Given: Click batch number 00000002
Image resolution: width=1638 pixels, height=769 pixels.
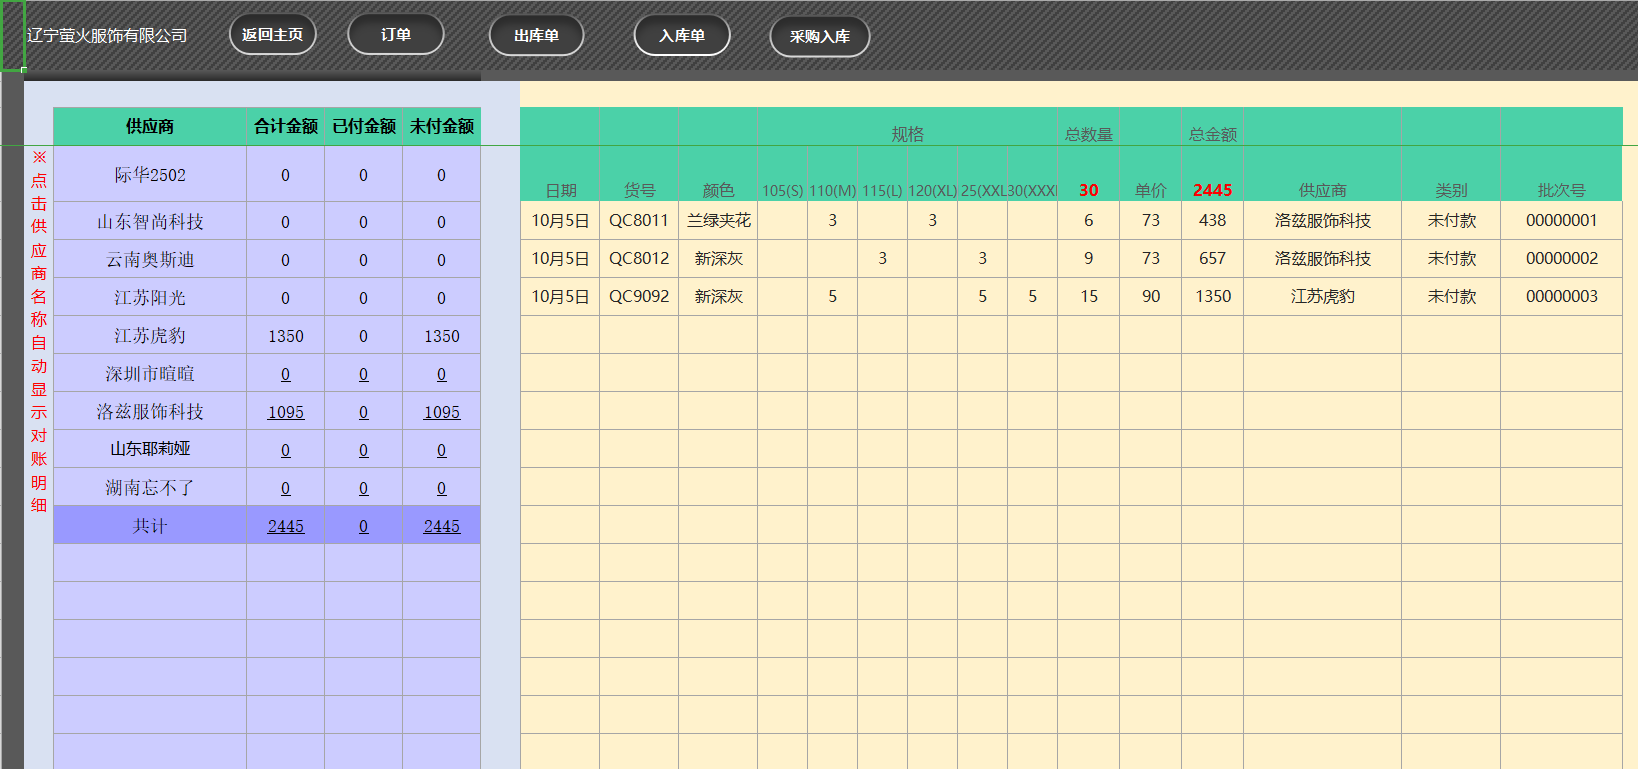Looking at the screenshot, I should [x=1562, y=258].
